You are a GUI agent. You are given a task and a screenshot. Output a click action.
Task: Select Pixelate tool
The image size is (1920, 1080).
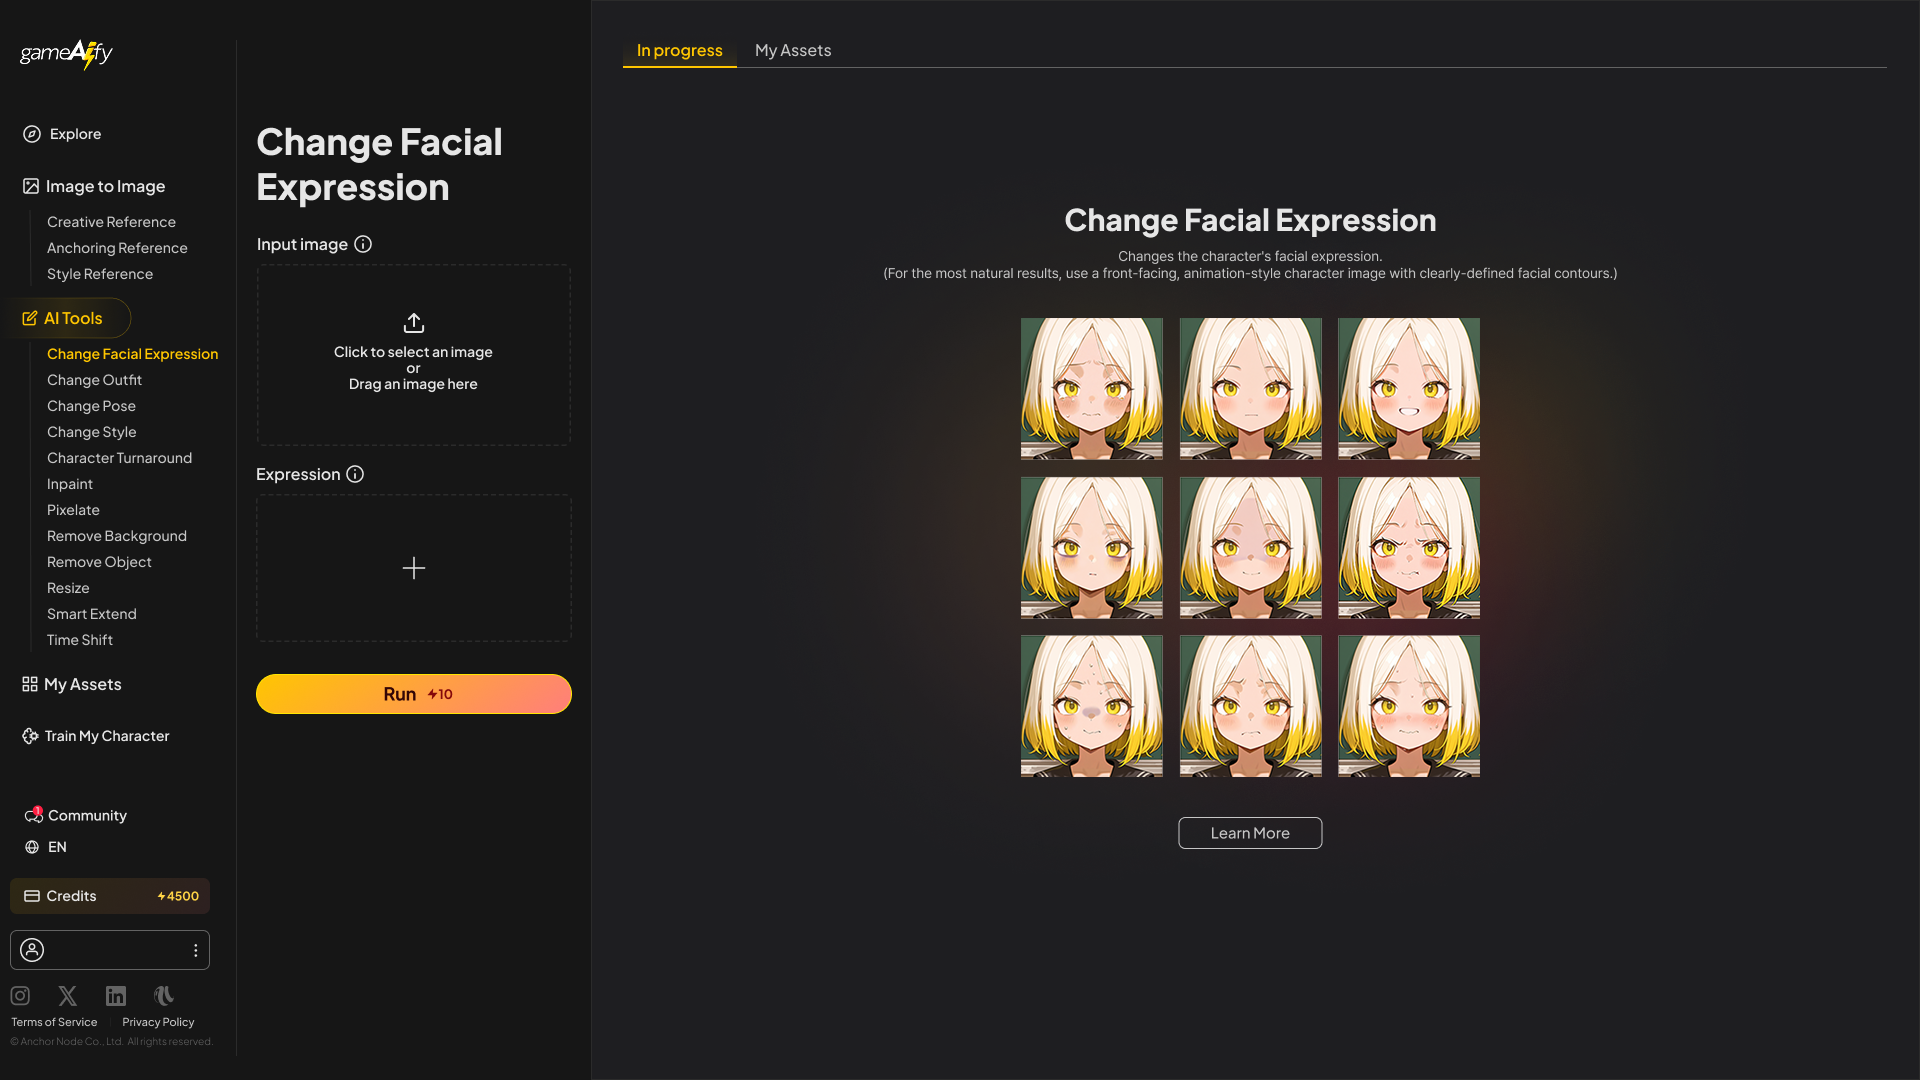pos(73,510)
